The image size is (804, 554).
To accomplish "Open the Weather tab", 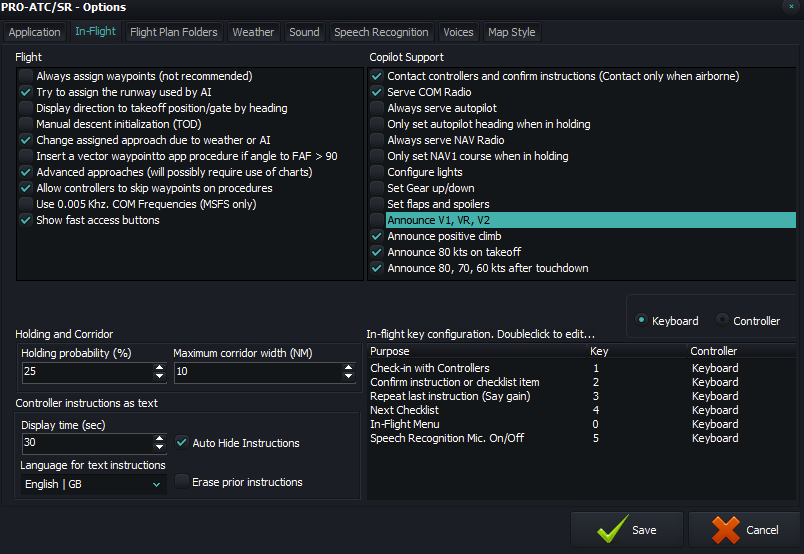I will (253, 32).
